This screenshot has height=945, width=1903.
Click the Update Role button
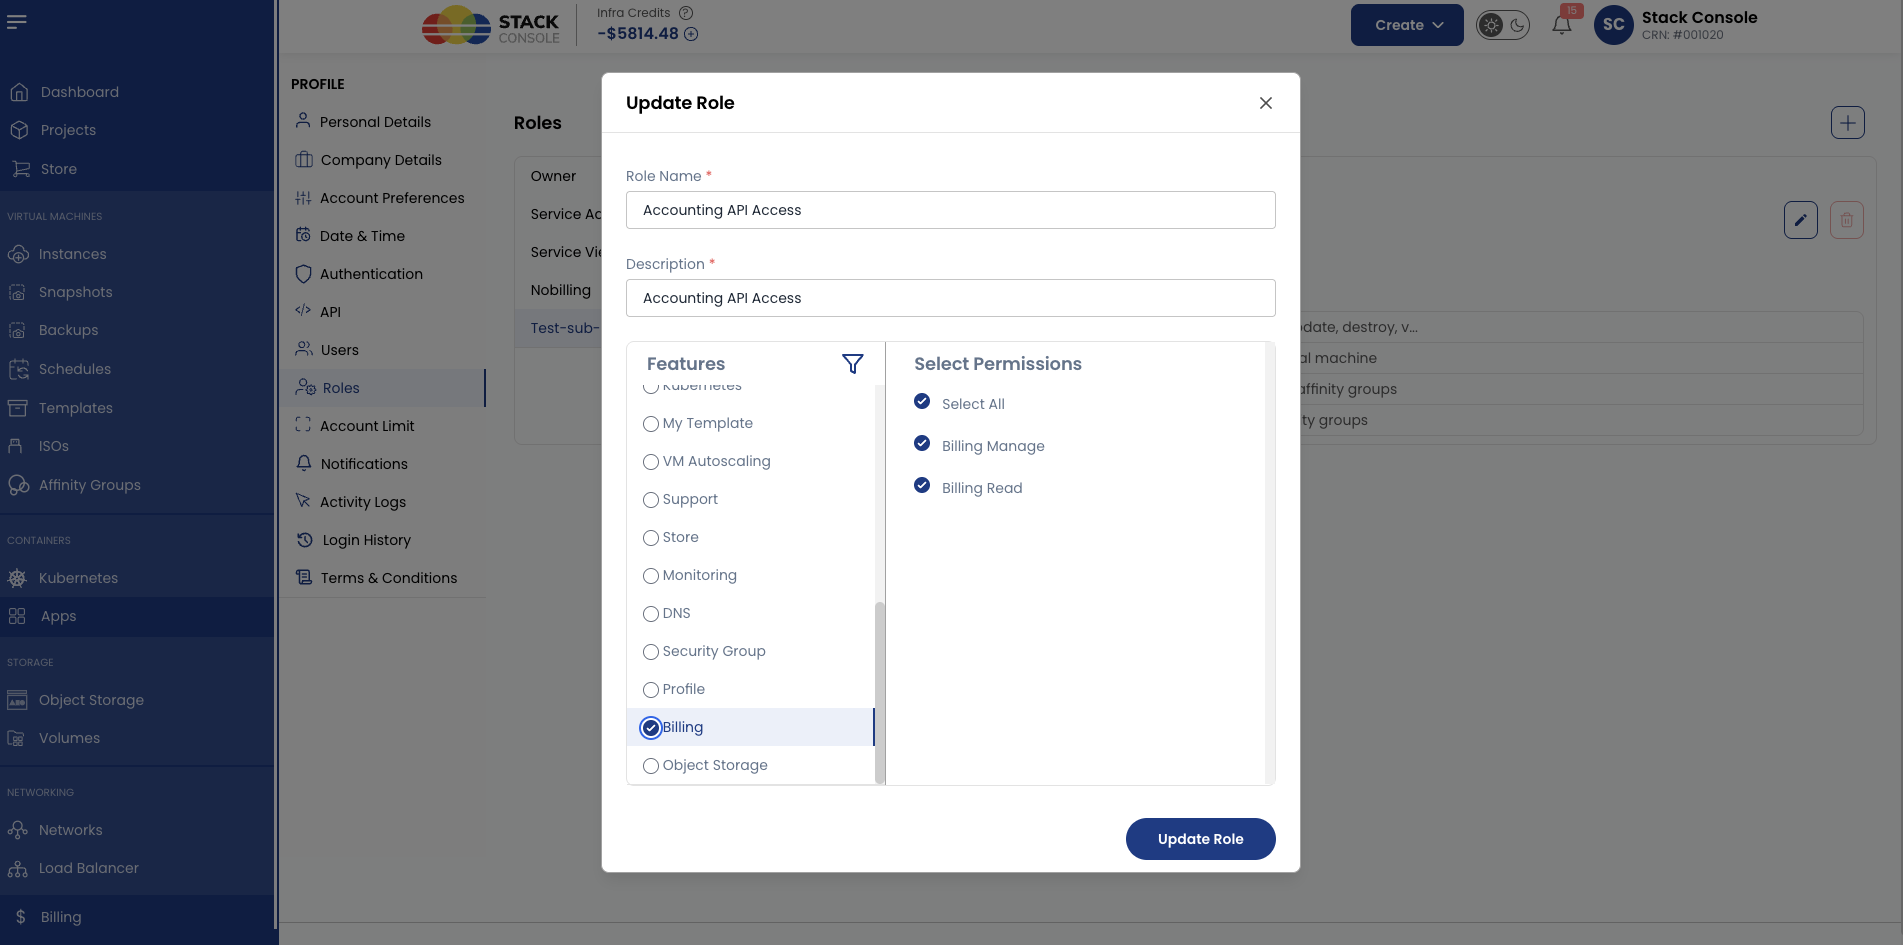click(x=1200, y=839)
